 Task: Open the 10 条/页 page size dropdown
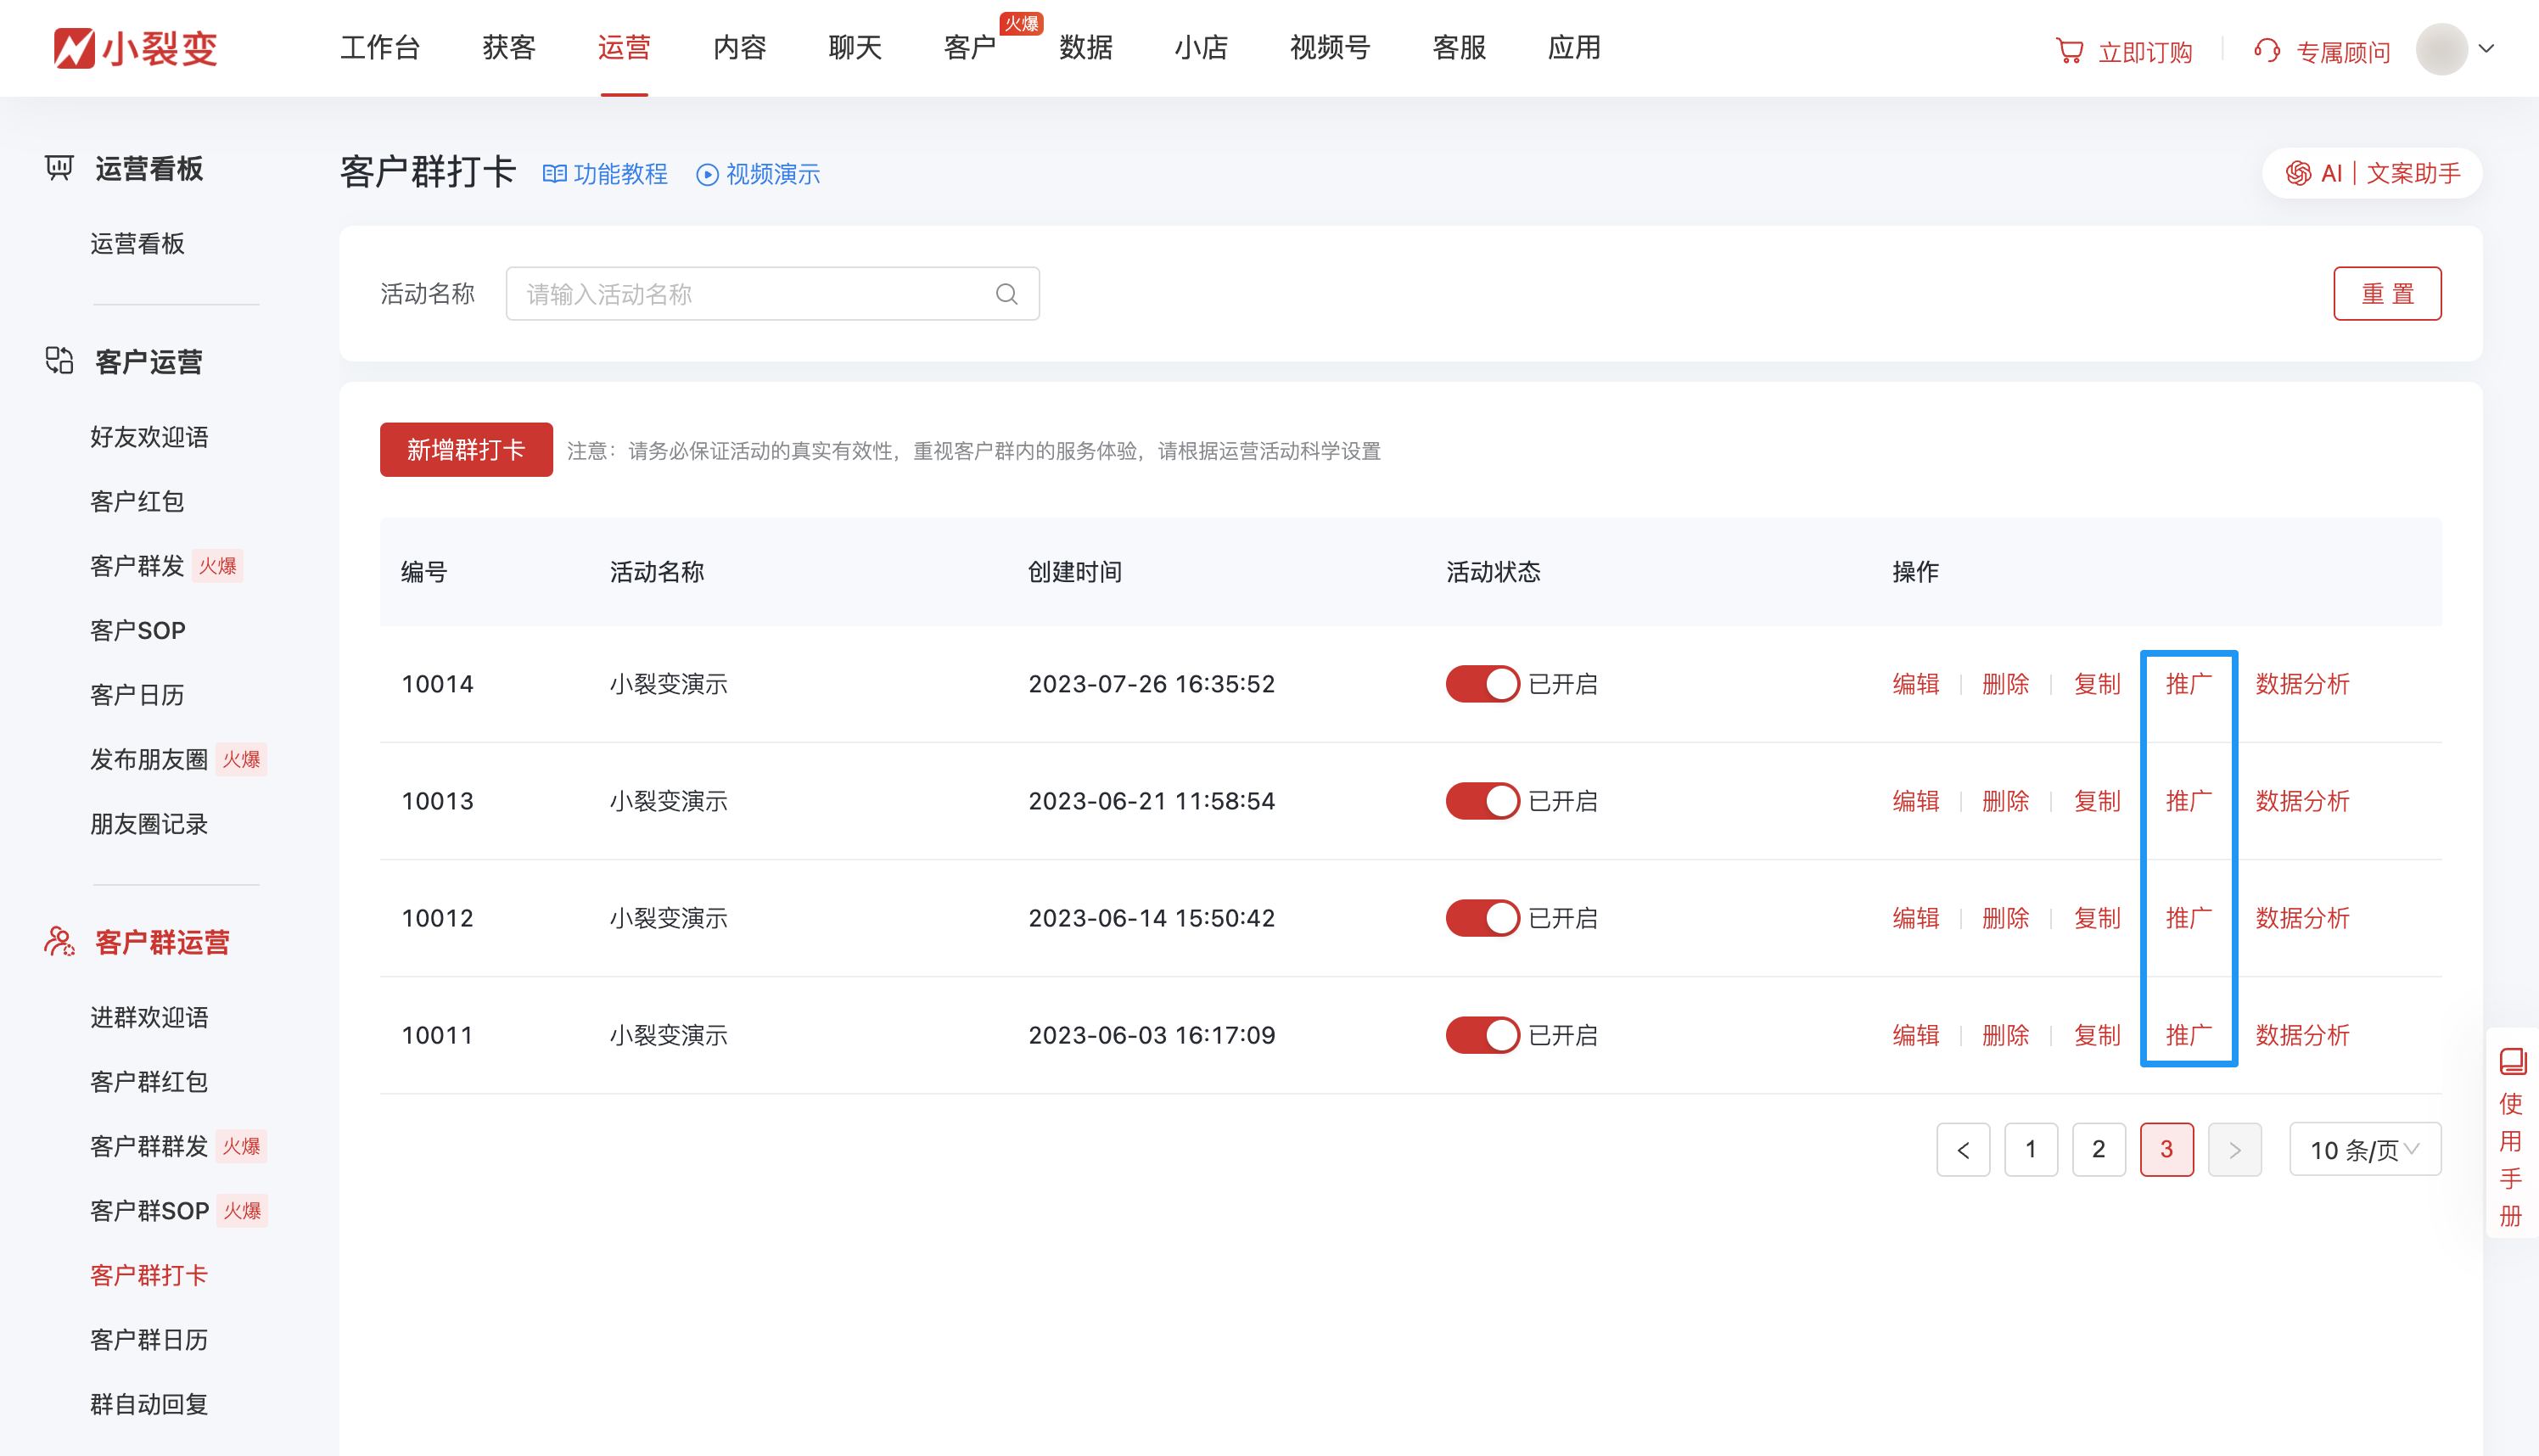[x=2365, y=1150]
